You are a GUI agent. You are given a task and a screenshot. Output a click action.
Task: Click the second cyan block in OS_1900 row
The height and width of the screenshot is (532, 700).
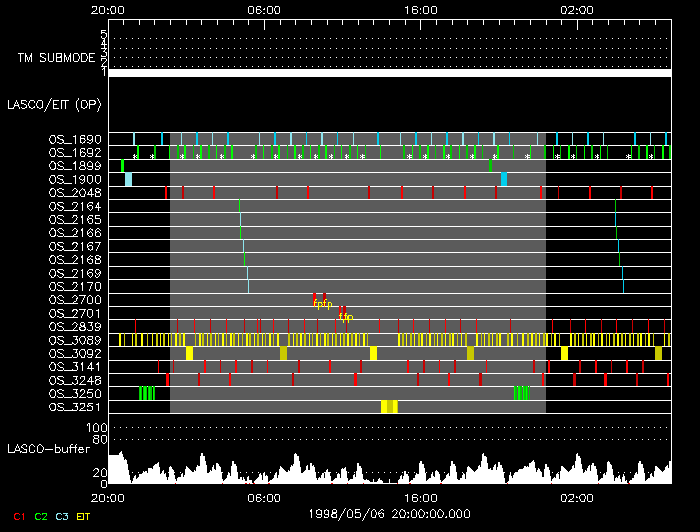tap(504, 179)
